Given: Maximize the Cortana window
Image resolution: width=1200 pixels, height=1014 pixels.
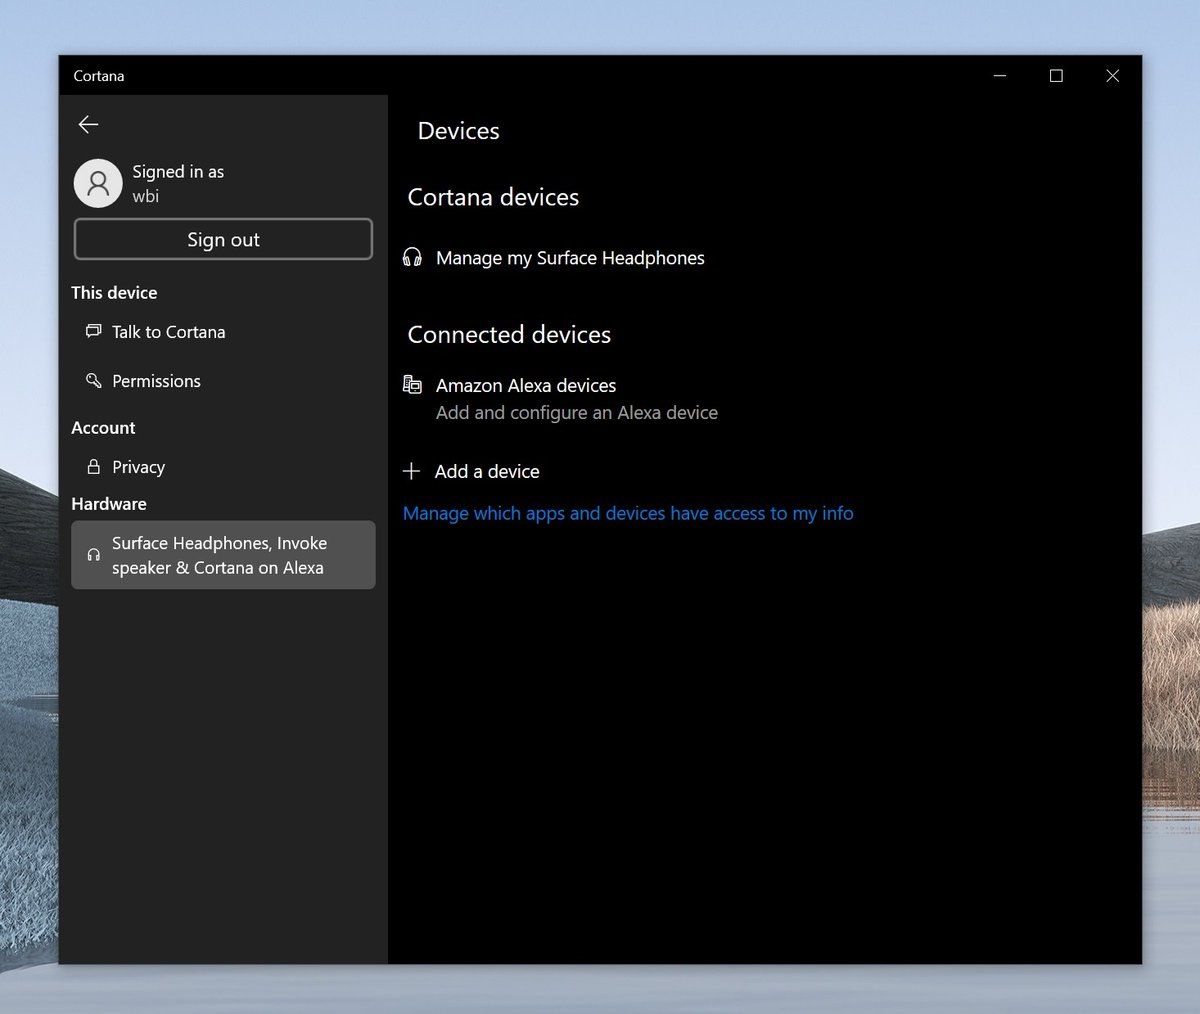Looking at the screenshot, I should 1056,76.
